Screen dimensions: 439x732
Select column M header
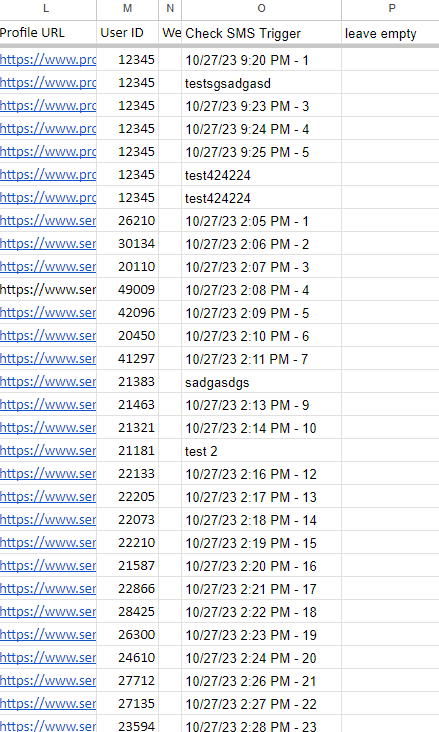[127, 9]
